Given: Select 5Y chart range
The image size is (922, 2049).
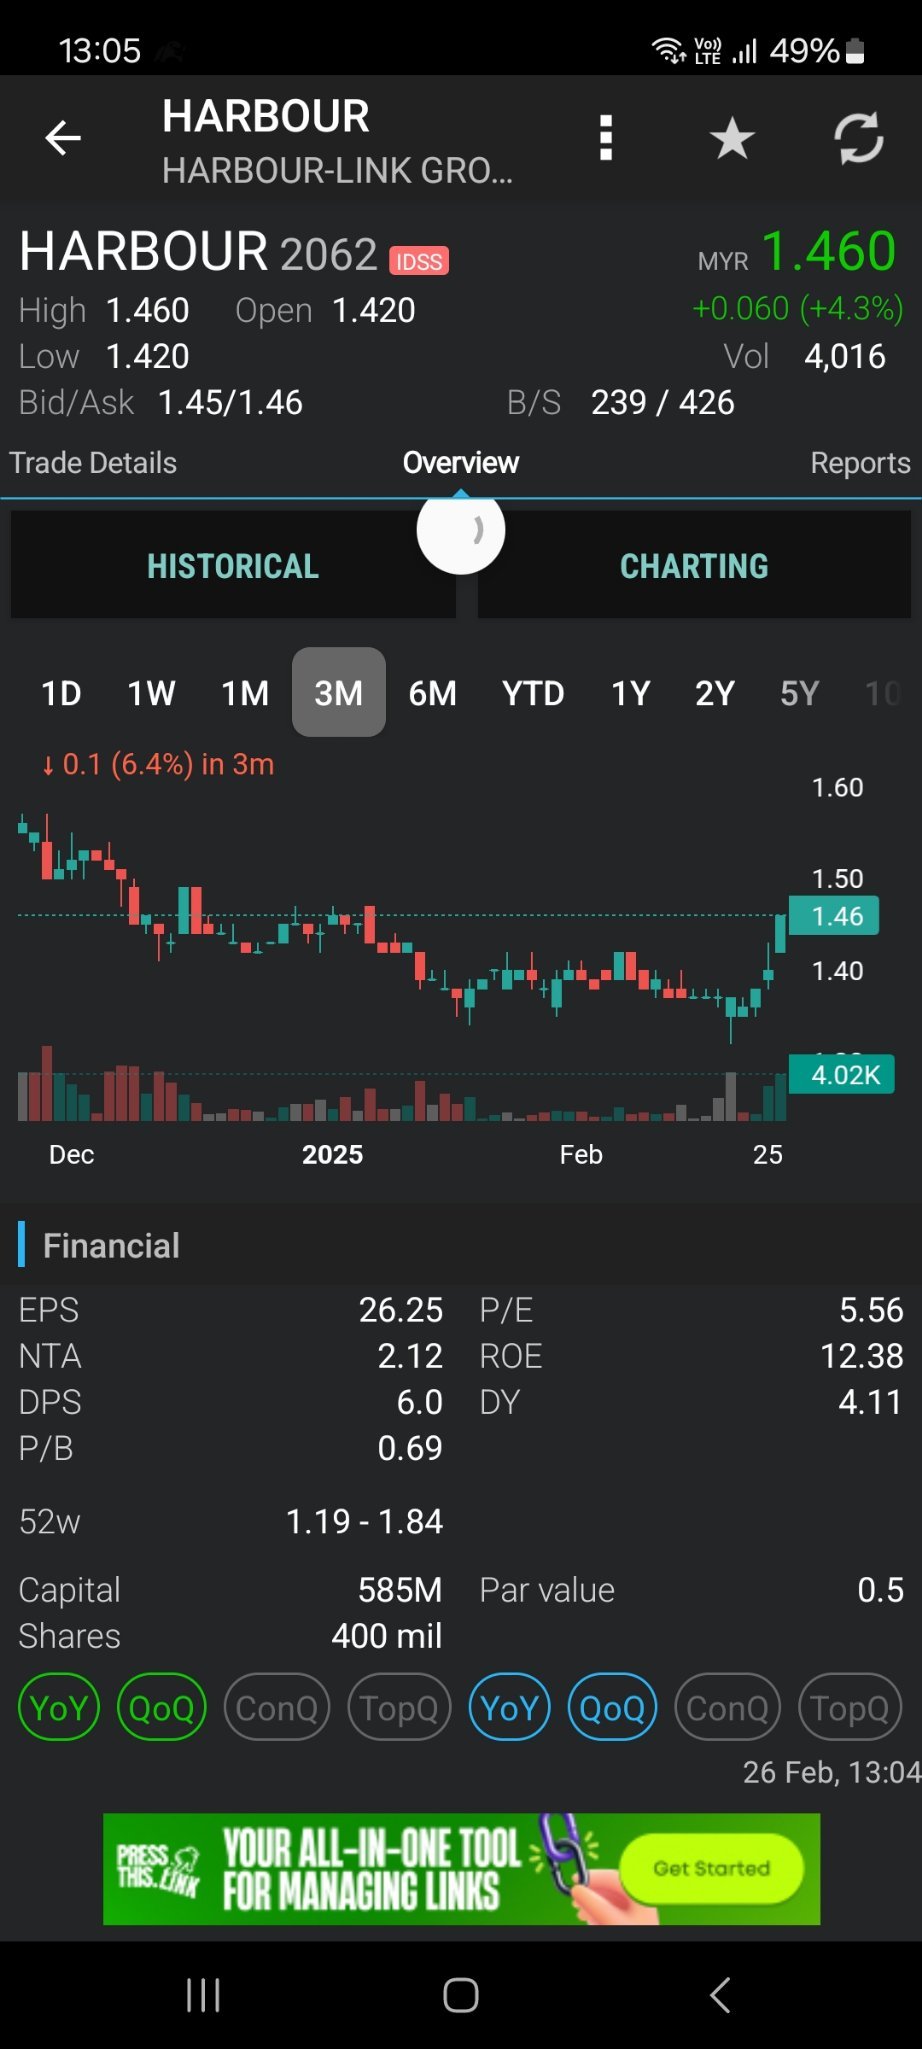Looking at the screenshot, I should 800,693.
